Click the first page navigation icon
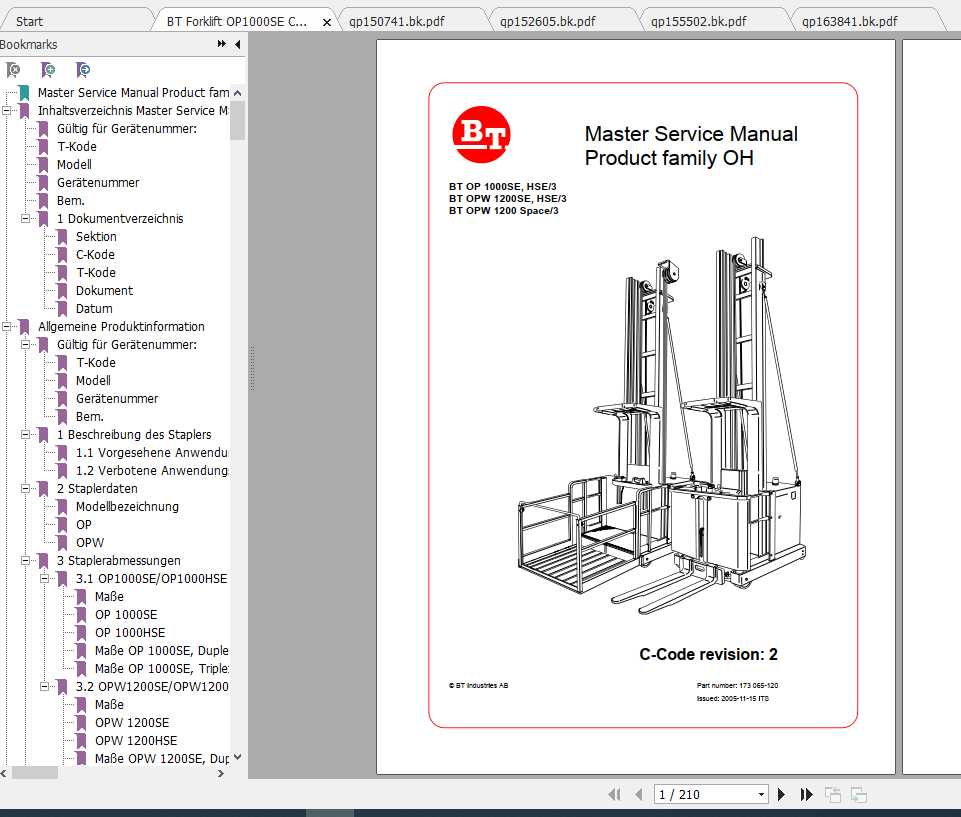961x817 pixels. [616, 794]
